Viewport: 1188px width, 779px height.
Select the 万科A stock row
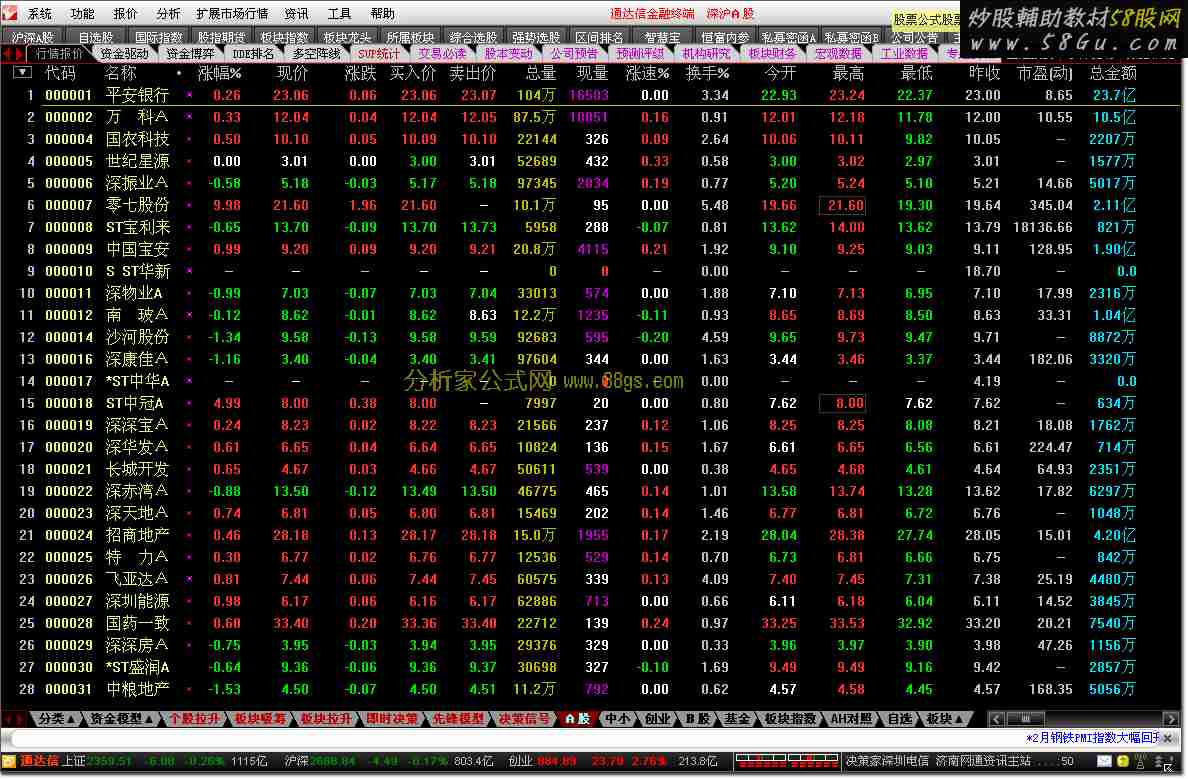point(591,117)
